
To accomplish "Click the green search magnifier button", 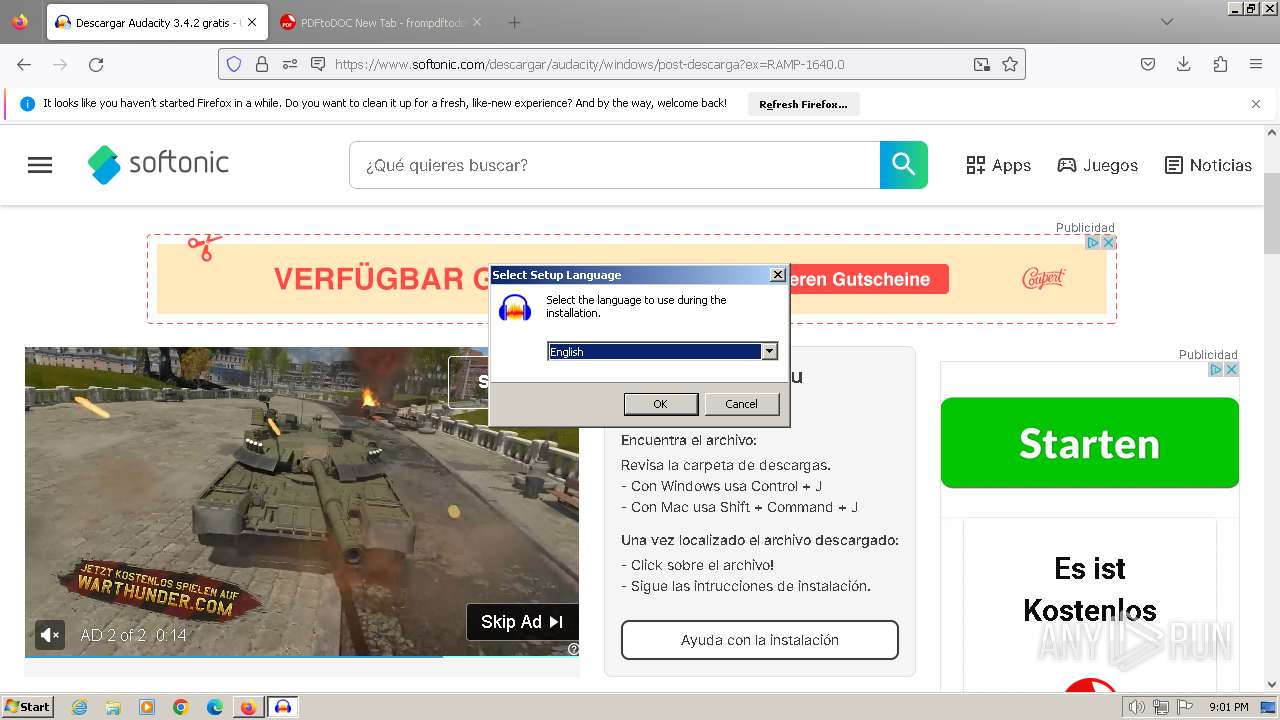I will point(904,165).
